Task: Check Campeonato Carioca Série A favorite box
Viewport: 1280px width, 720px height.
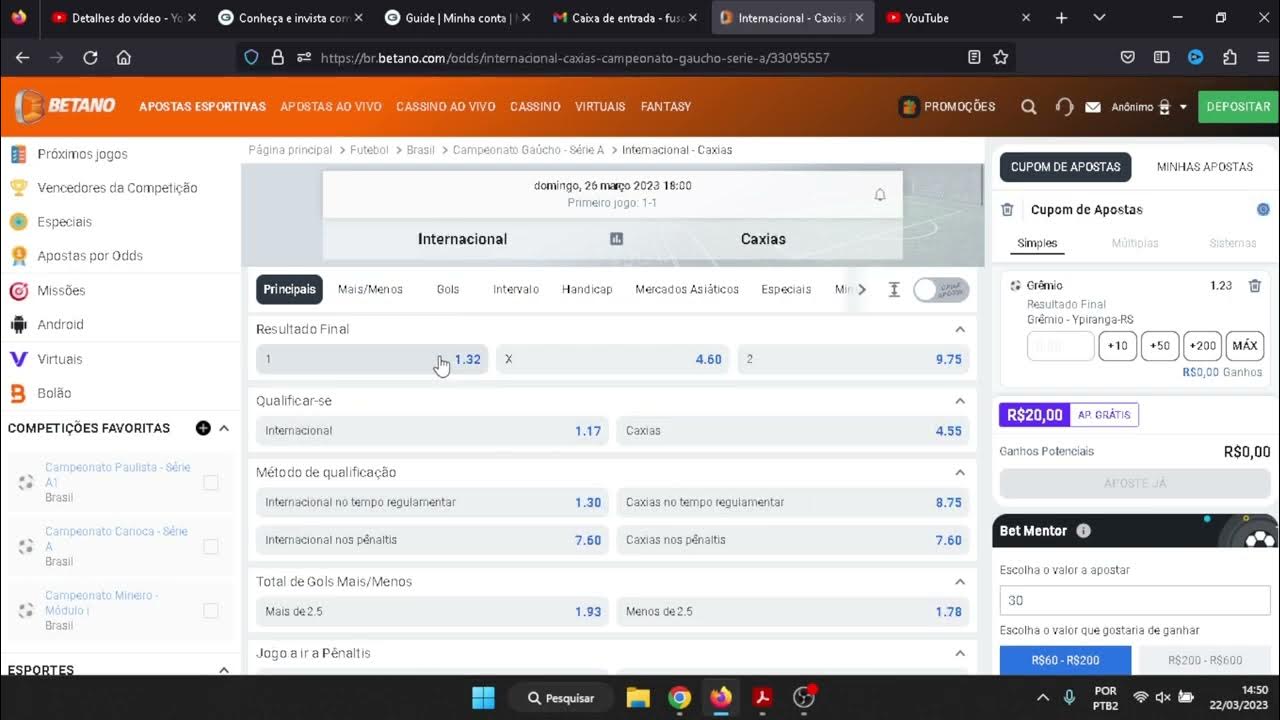Action: [211, 547]
